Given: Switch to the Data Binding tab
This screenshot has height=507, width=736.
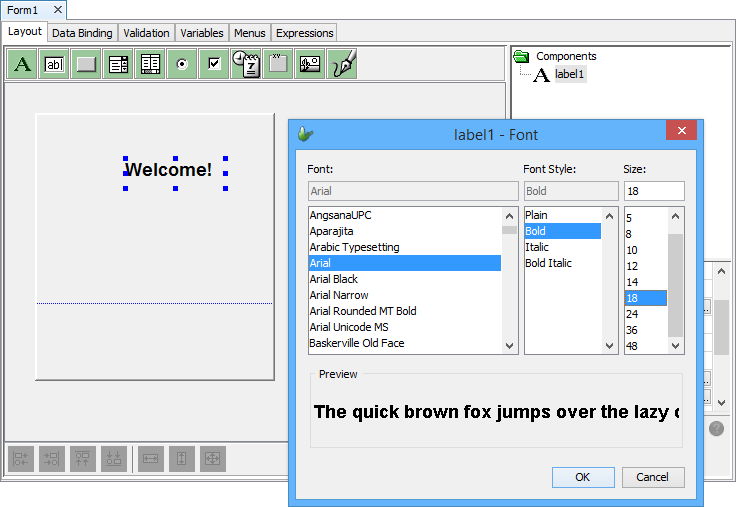Looking at the screenshot, I should pyautogui.click(x=82, y=33).
